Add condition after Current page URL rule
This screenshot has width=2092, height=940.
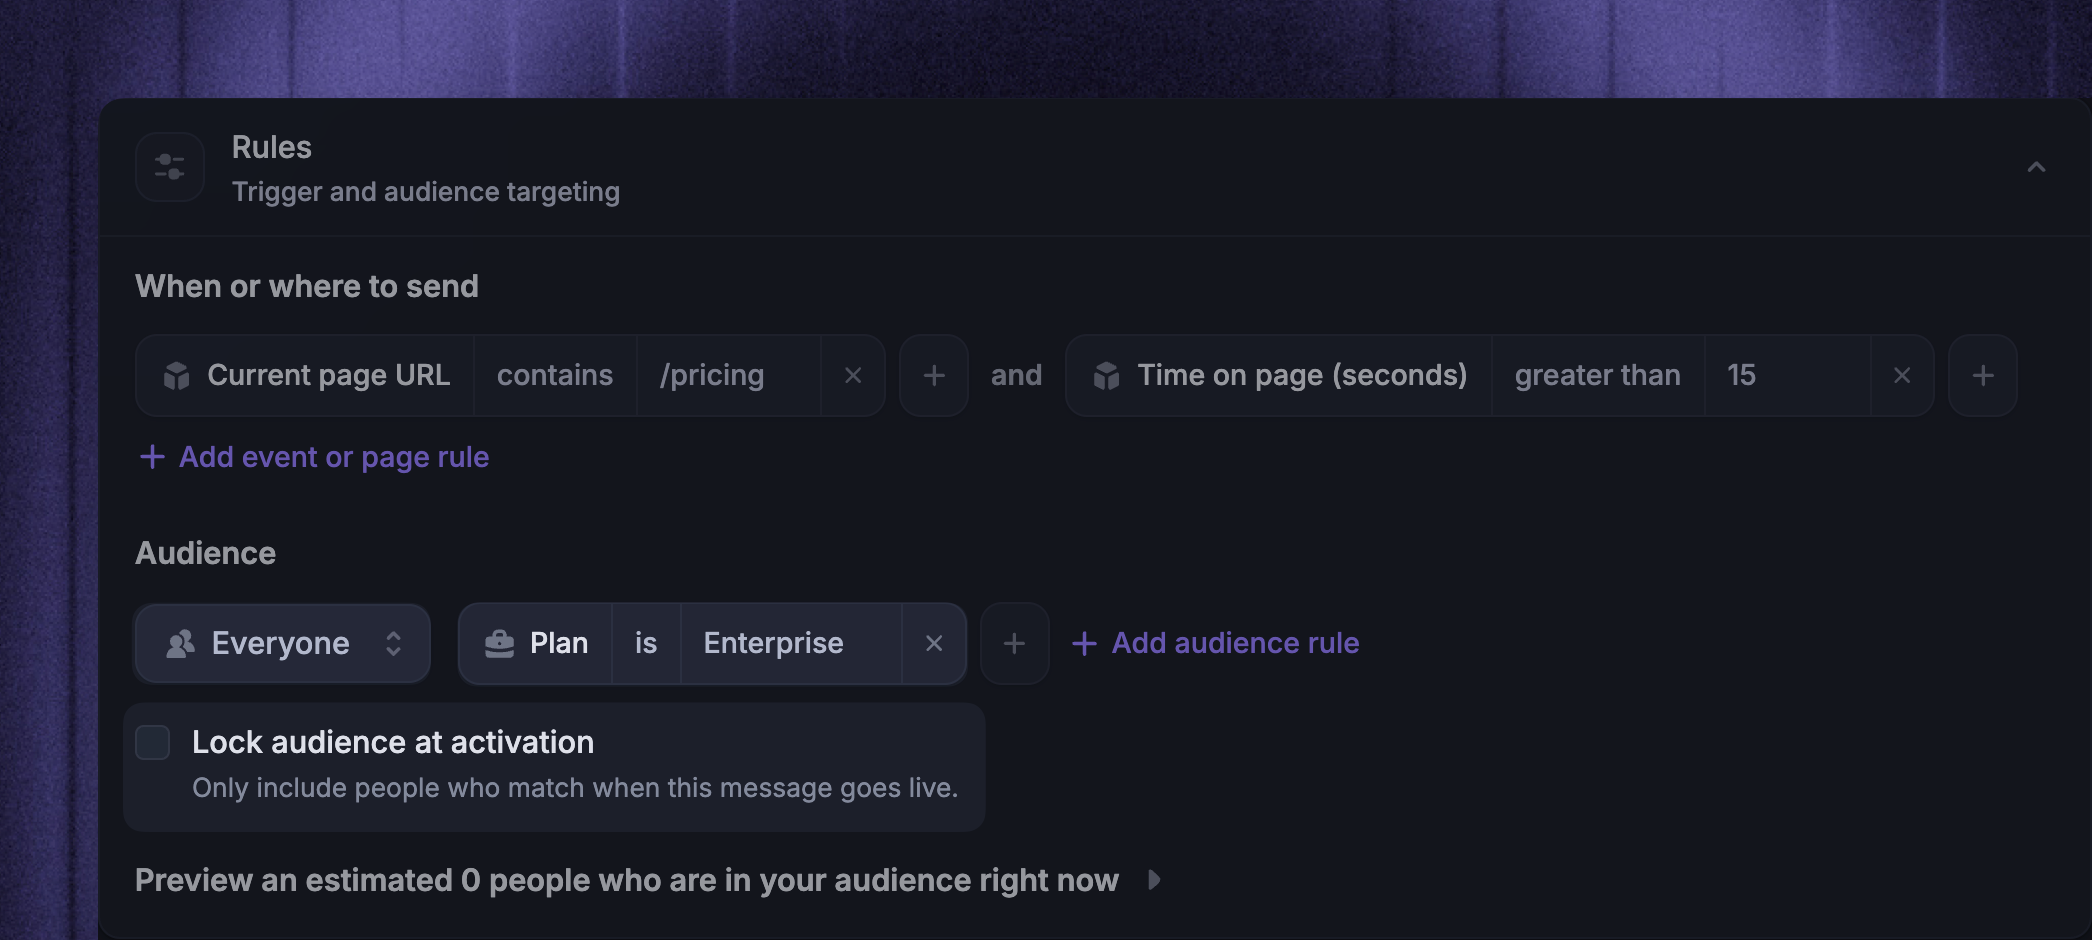tap(934, 376)
